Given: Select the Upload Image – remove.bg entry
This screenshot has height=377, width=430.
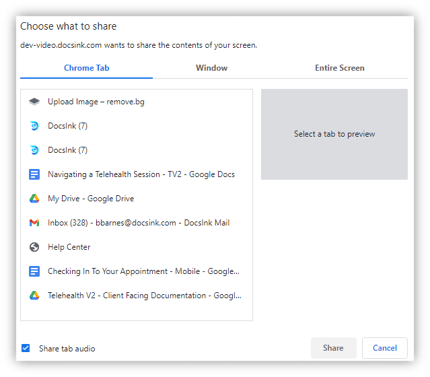Looking at the screenshot, I should pos(136,102).
